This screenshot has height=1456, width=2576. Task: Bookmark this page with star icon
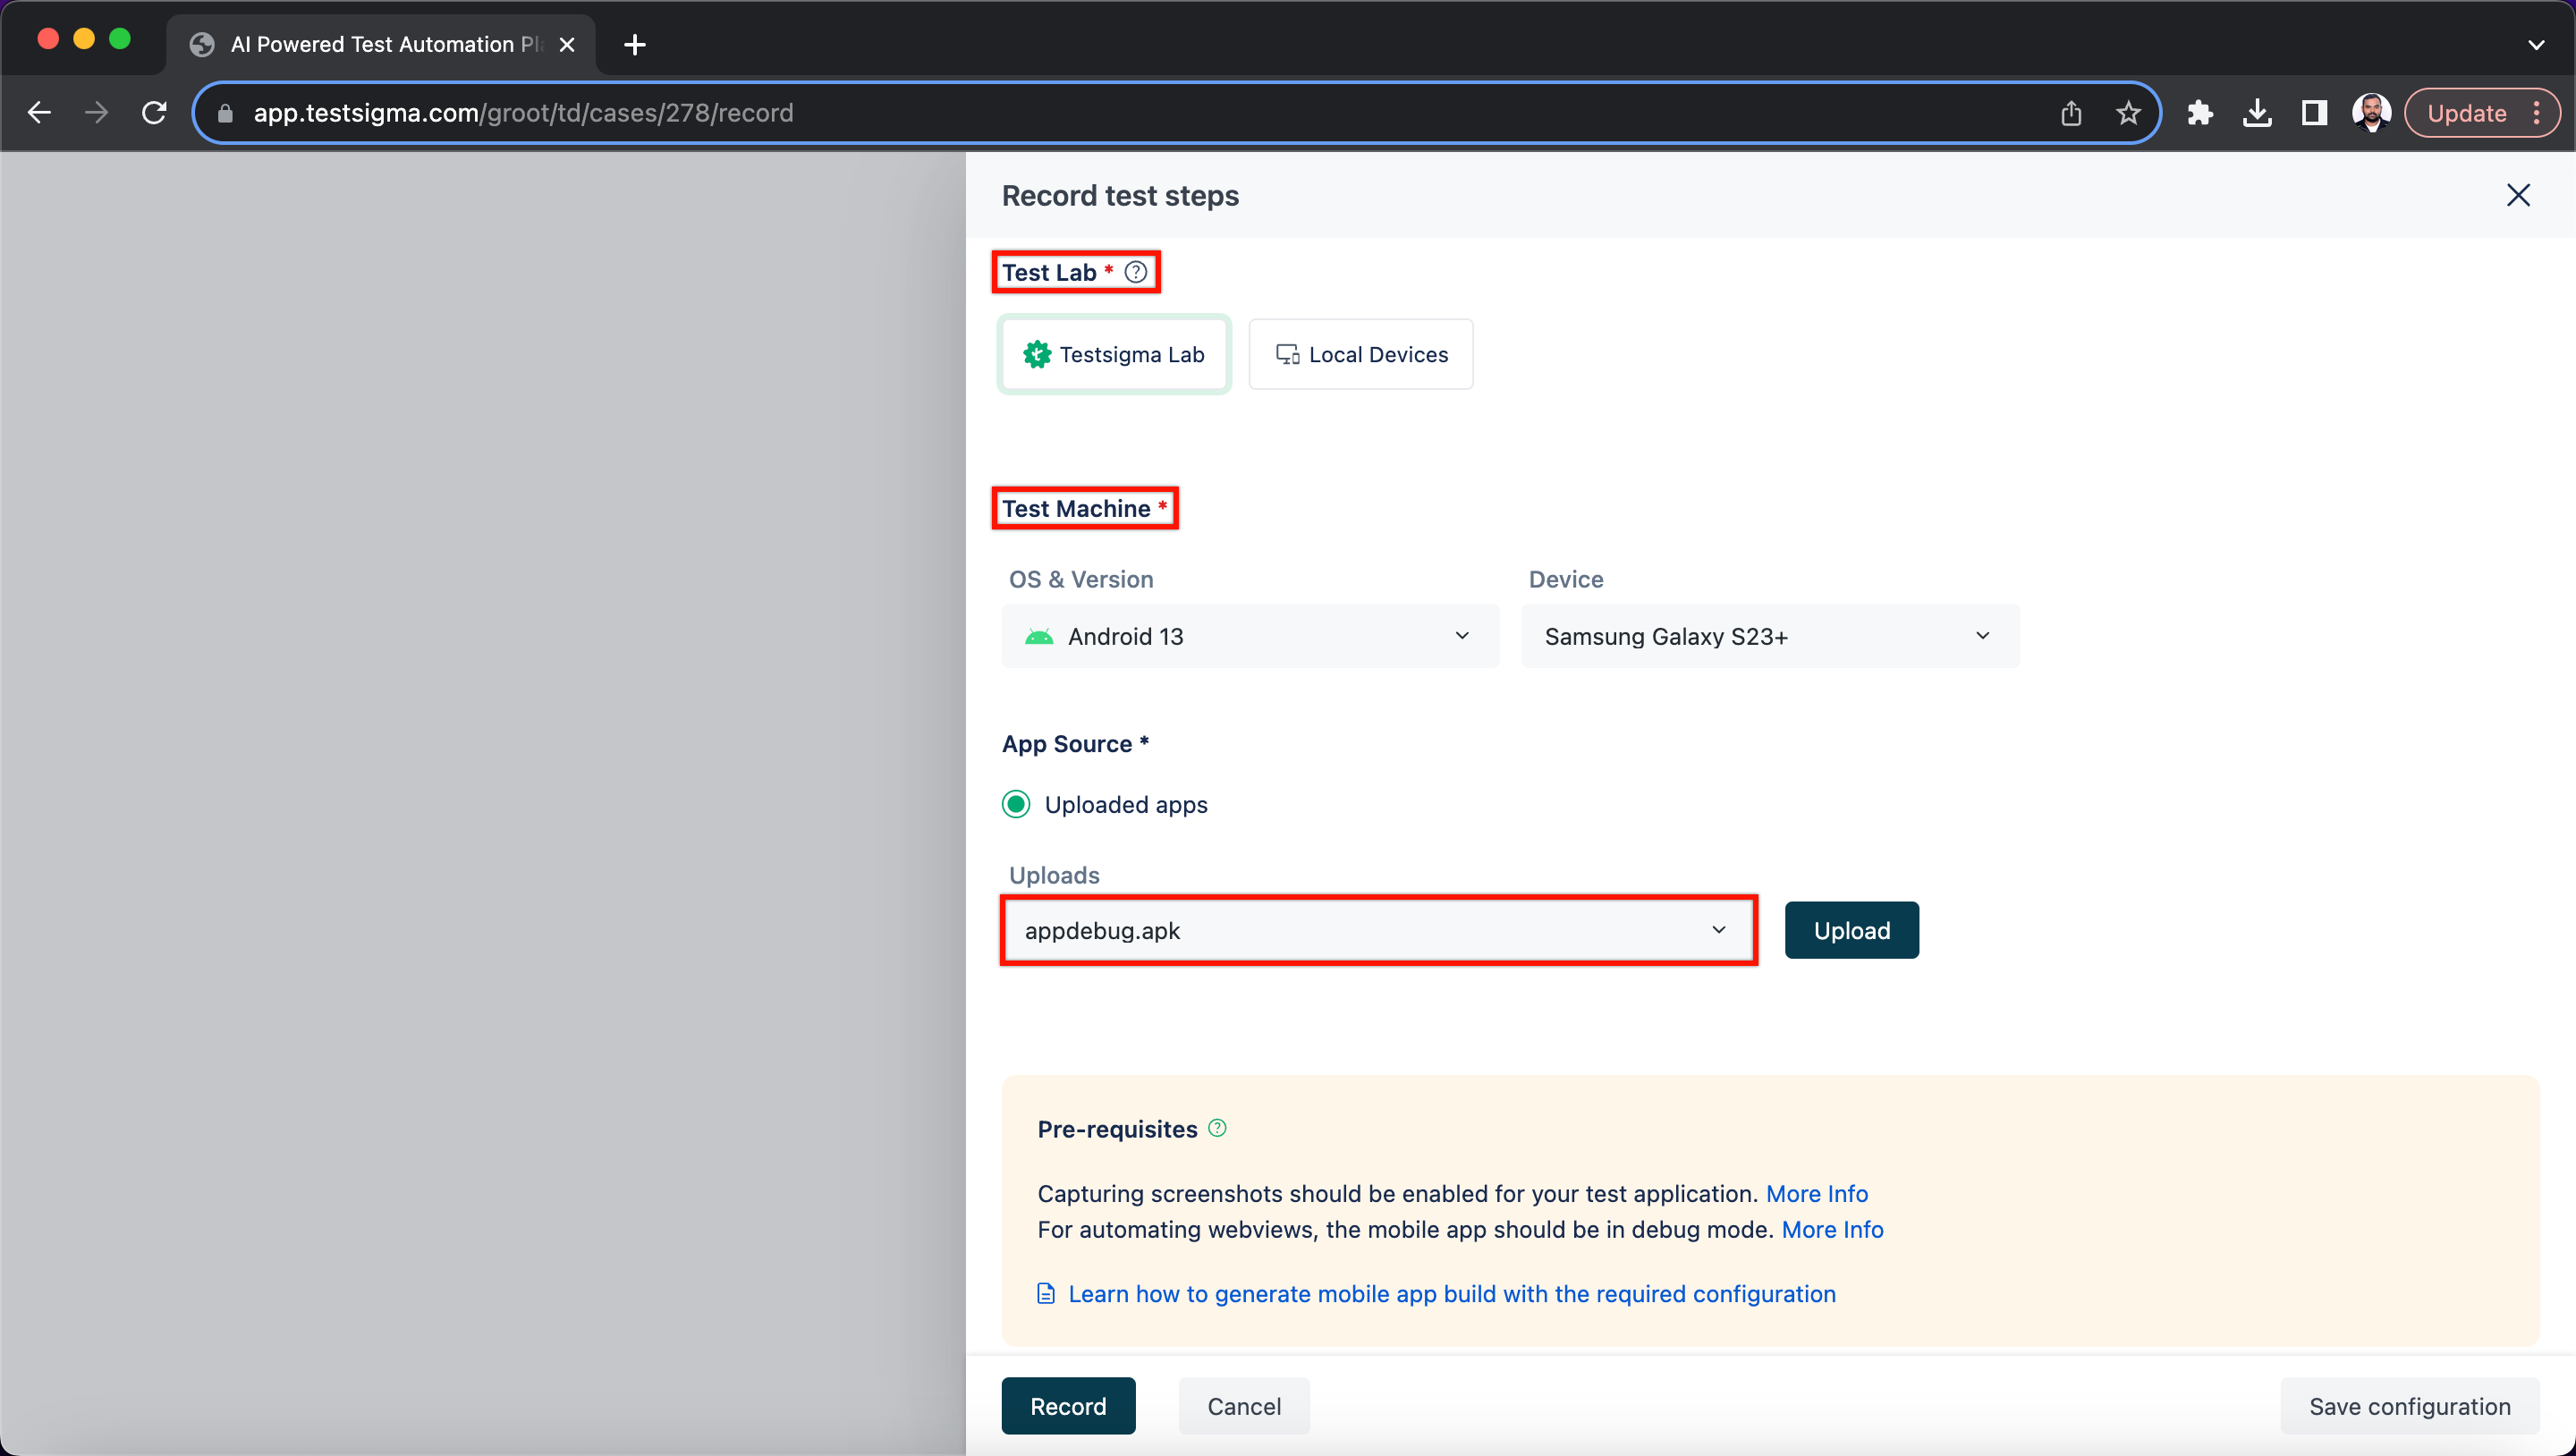point(2128,113)
